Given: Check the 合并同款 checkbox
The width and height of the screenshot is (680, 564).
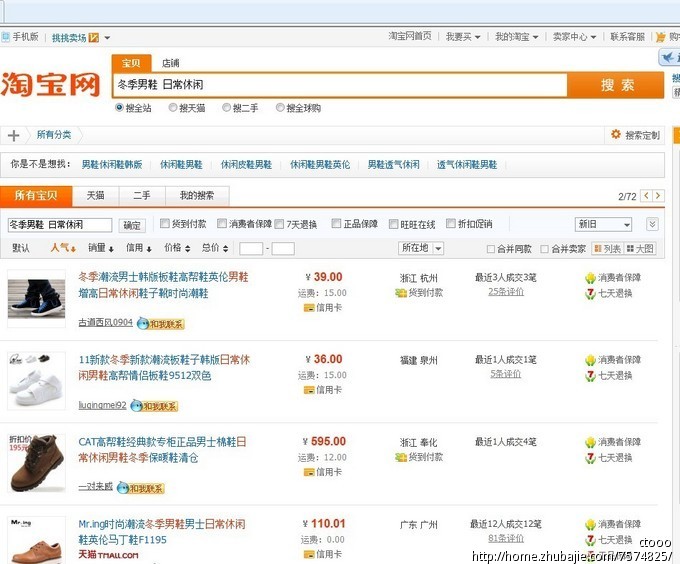Looking at the screenshot, I should pos(490,249).
